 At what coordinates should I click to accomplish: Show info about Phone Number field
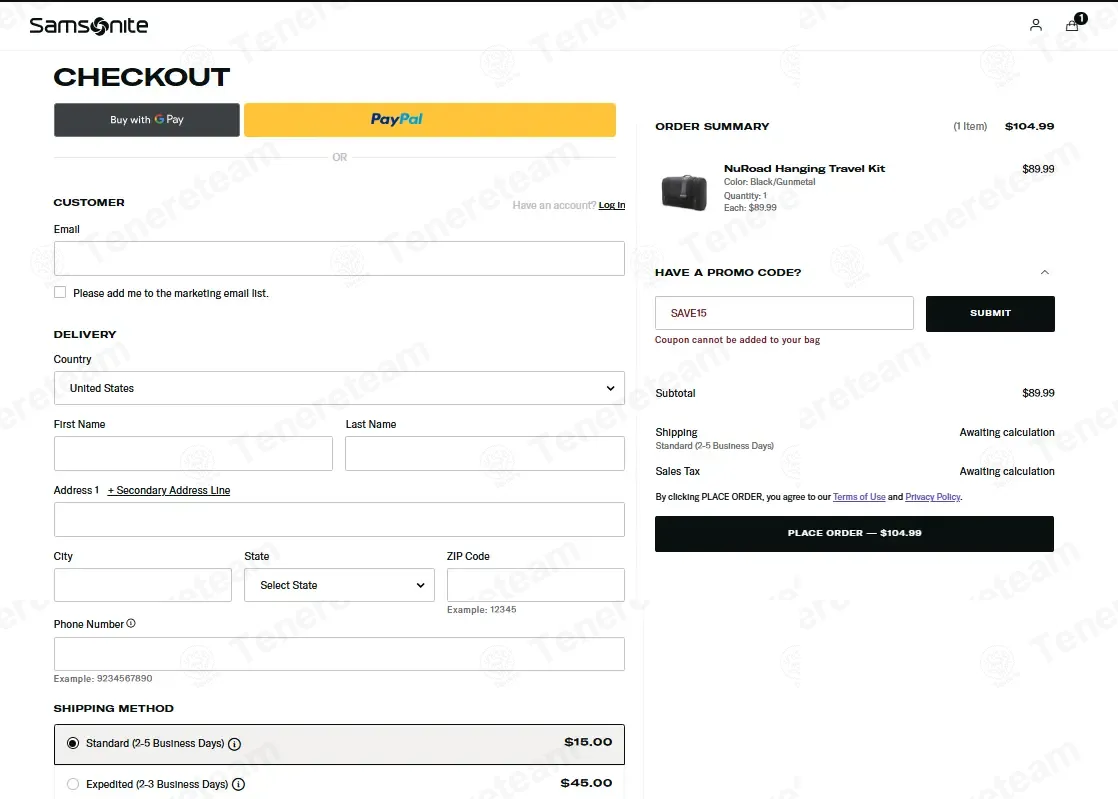[x=131, y=624]
